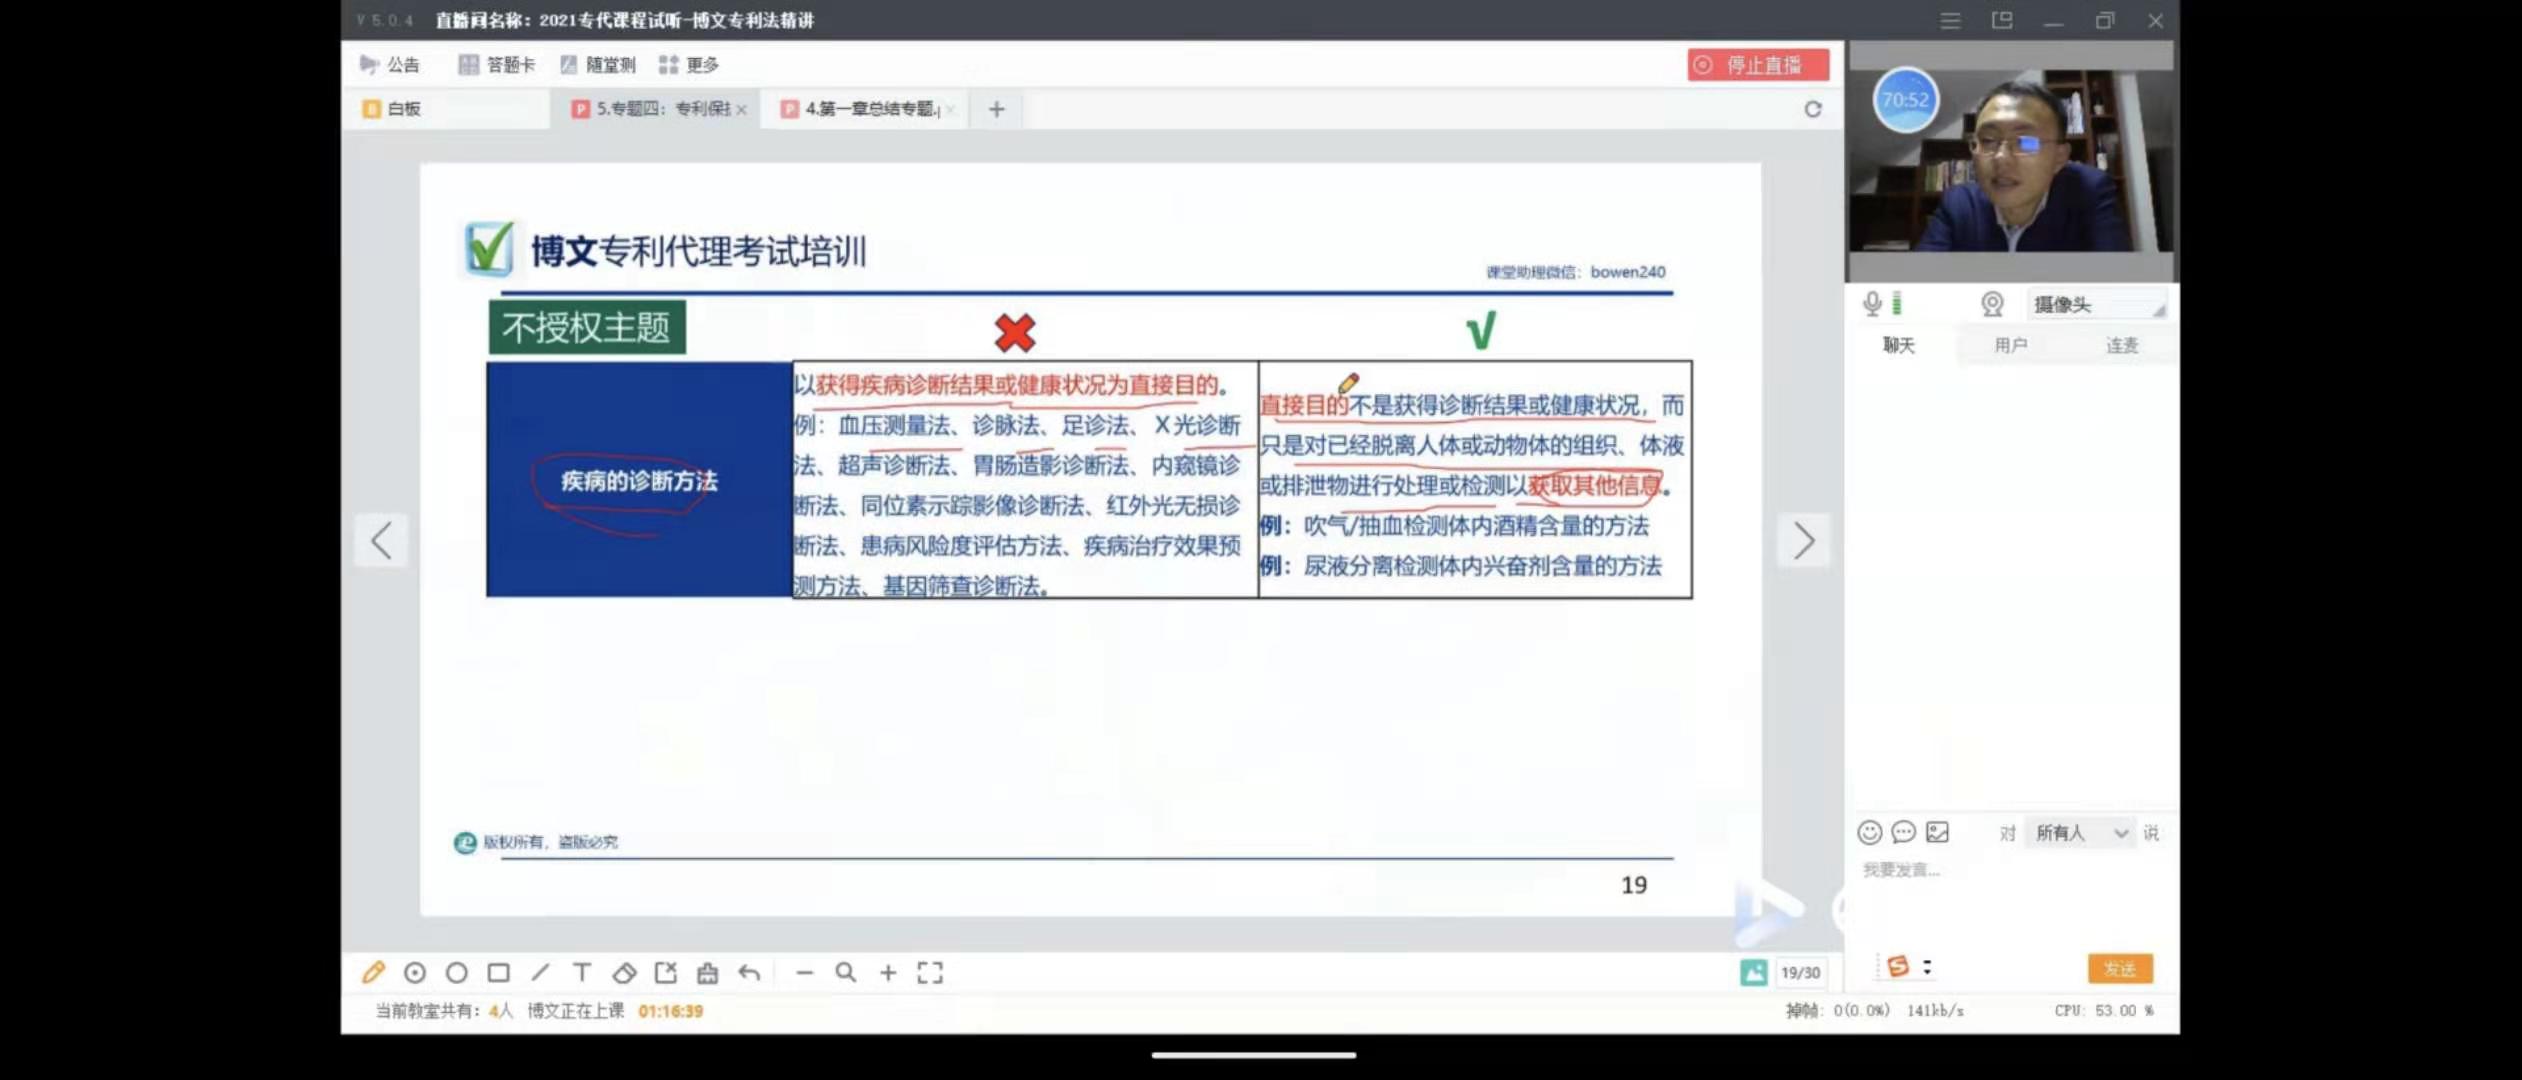Viewport: 2522px width, 1080px height.
Task: Switch to the 用户 panel tab
Action: click(2010, 345)
